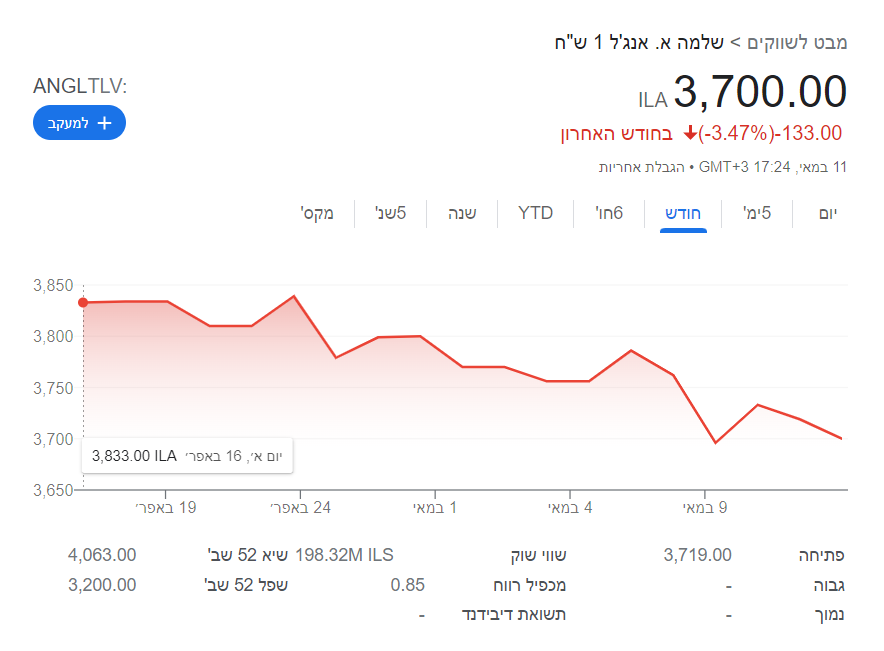Screen dimensions: 884x651
Task: Switch to the YTD range tab
Action: [x=535, y=213]
